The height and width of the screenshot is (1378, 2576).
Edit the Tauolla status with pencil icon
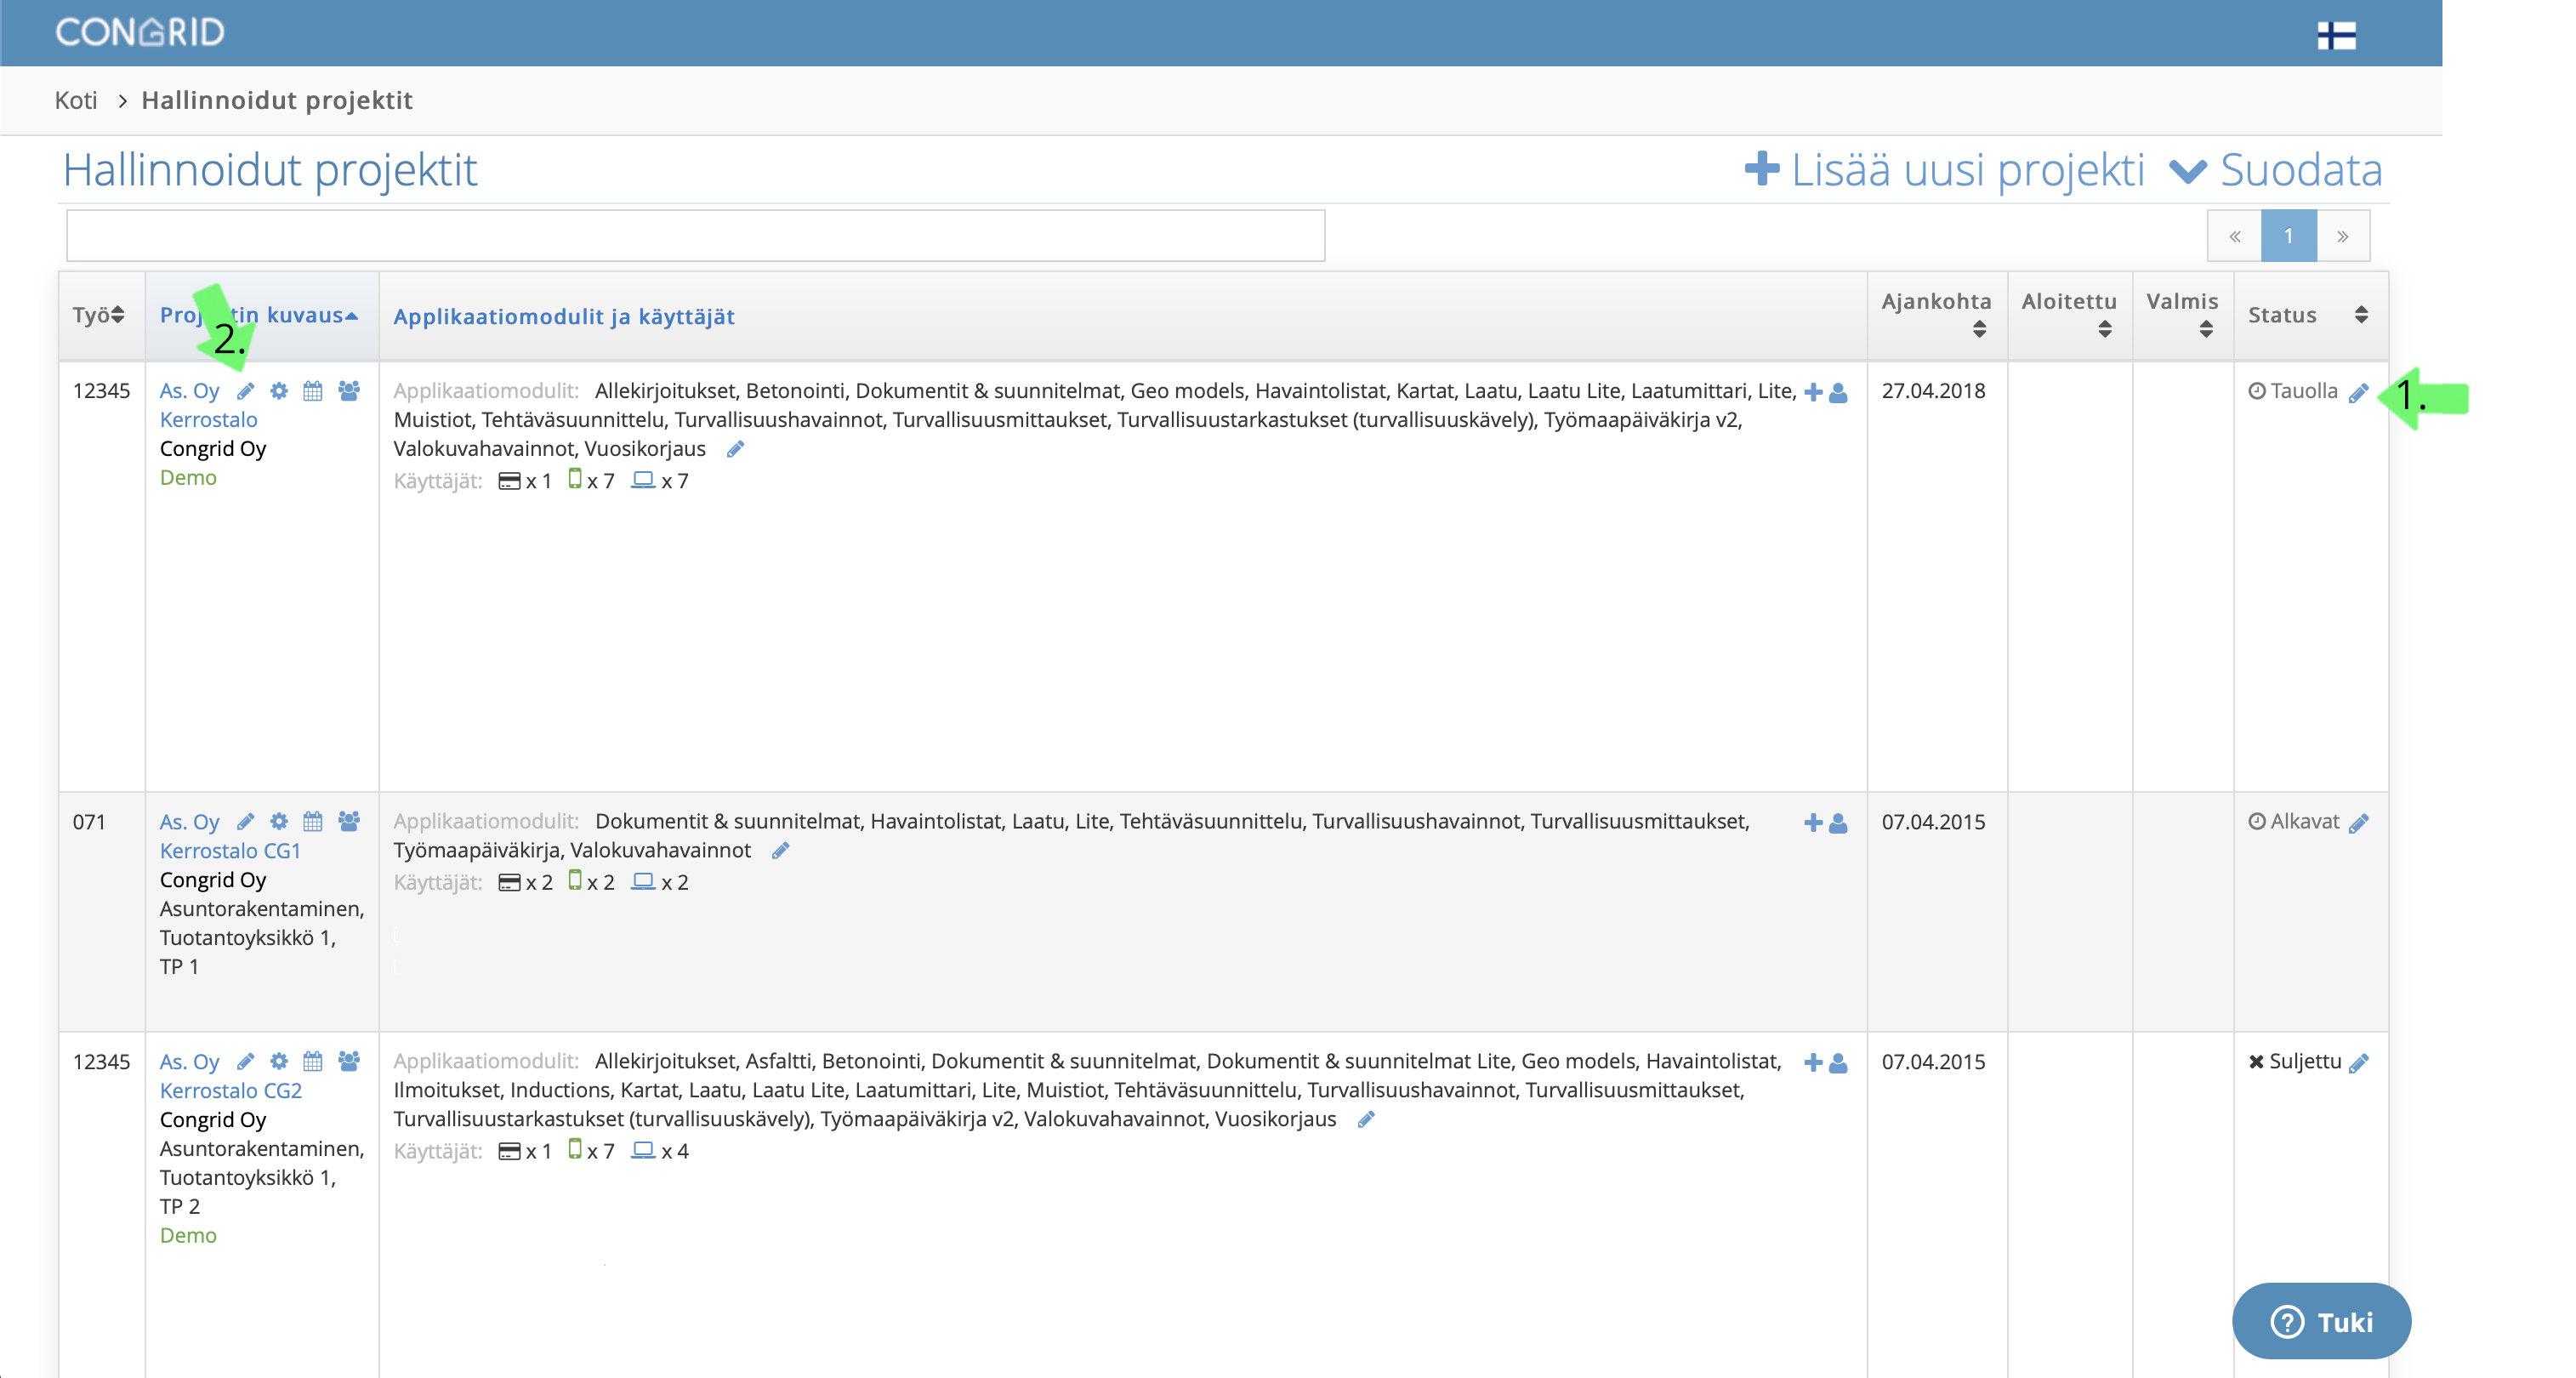click(2358, 393)
